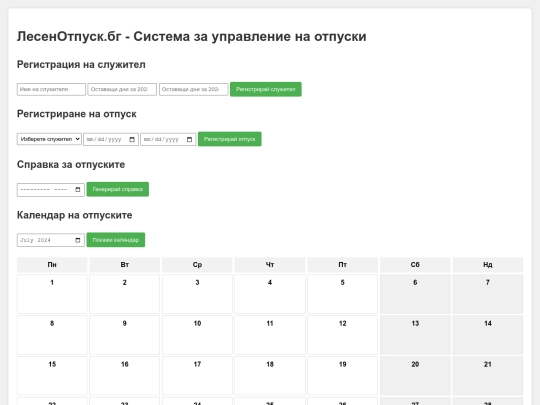540x405 pixels.
Task: Select calendar day 10
Action: [x=197, y=335]
